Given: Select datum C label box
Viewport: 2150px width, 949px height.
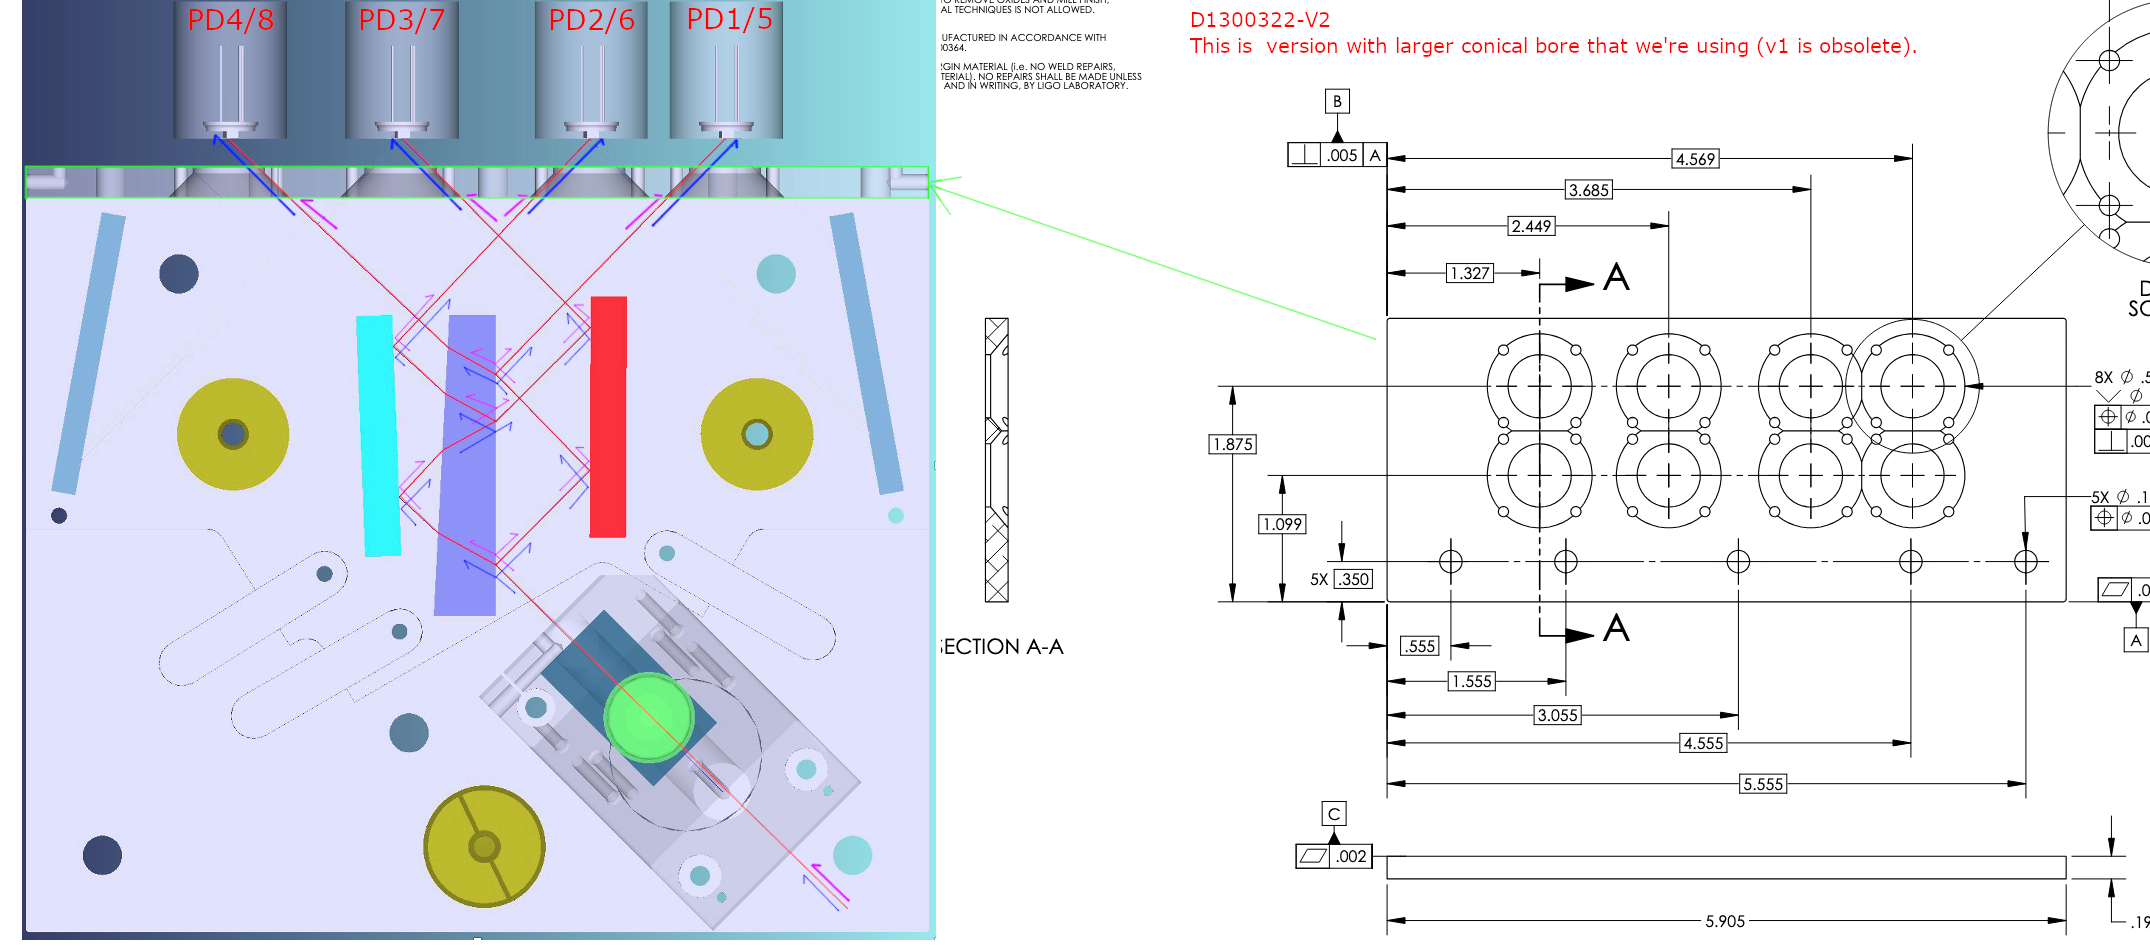Looking at the screenshot, I should [x=1333, y=814].
